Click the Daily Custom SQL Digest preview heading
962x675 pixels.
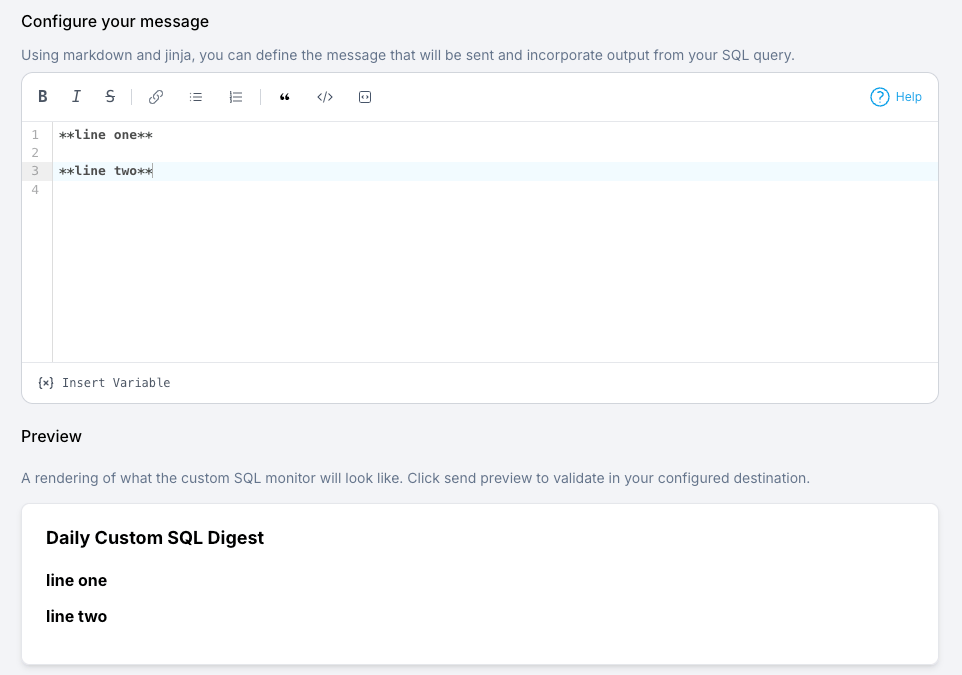[x=155, y=538]
